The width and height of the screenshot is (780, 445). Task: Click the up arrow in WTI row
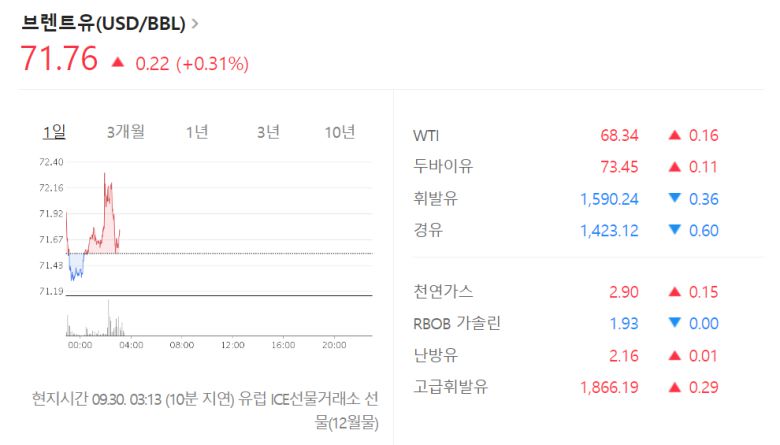coord(674,136)
